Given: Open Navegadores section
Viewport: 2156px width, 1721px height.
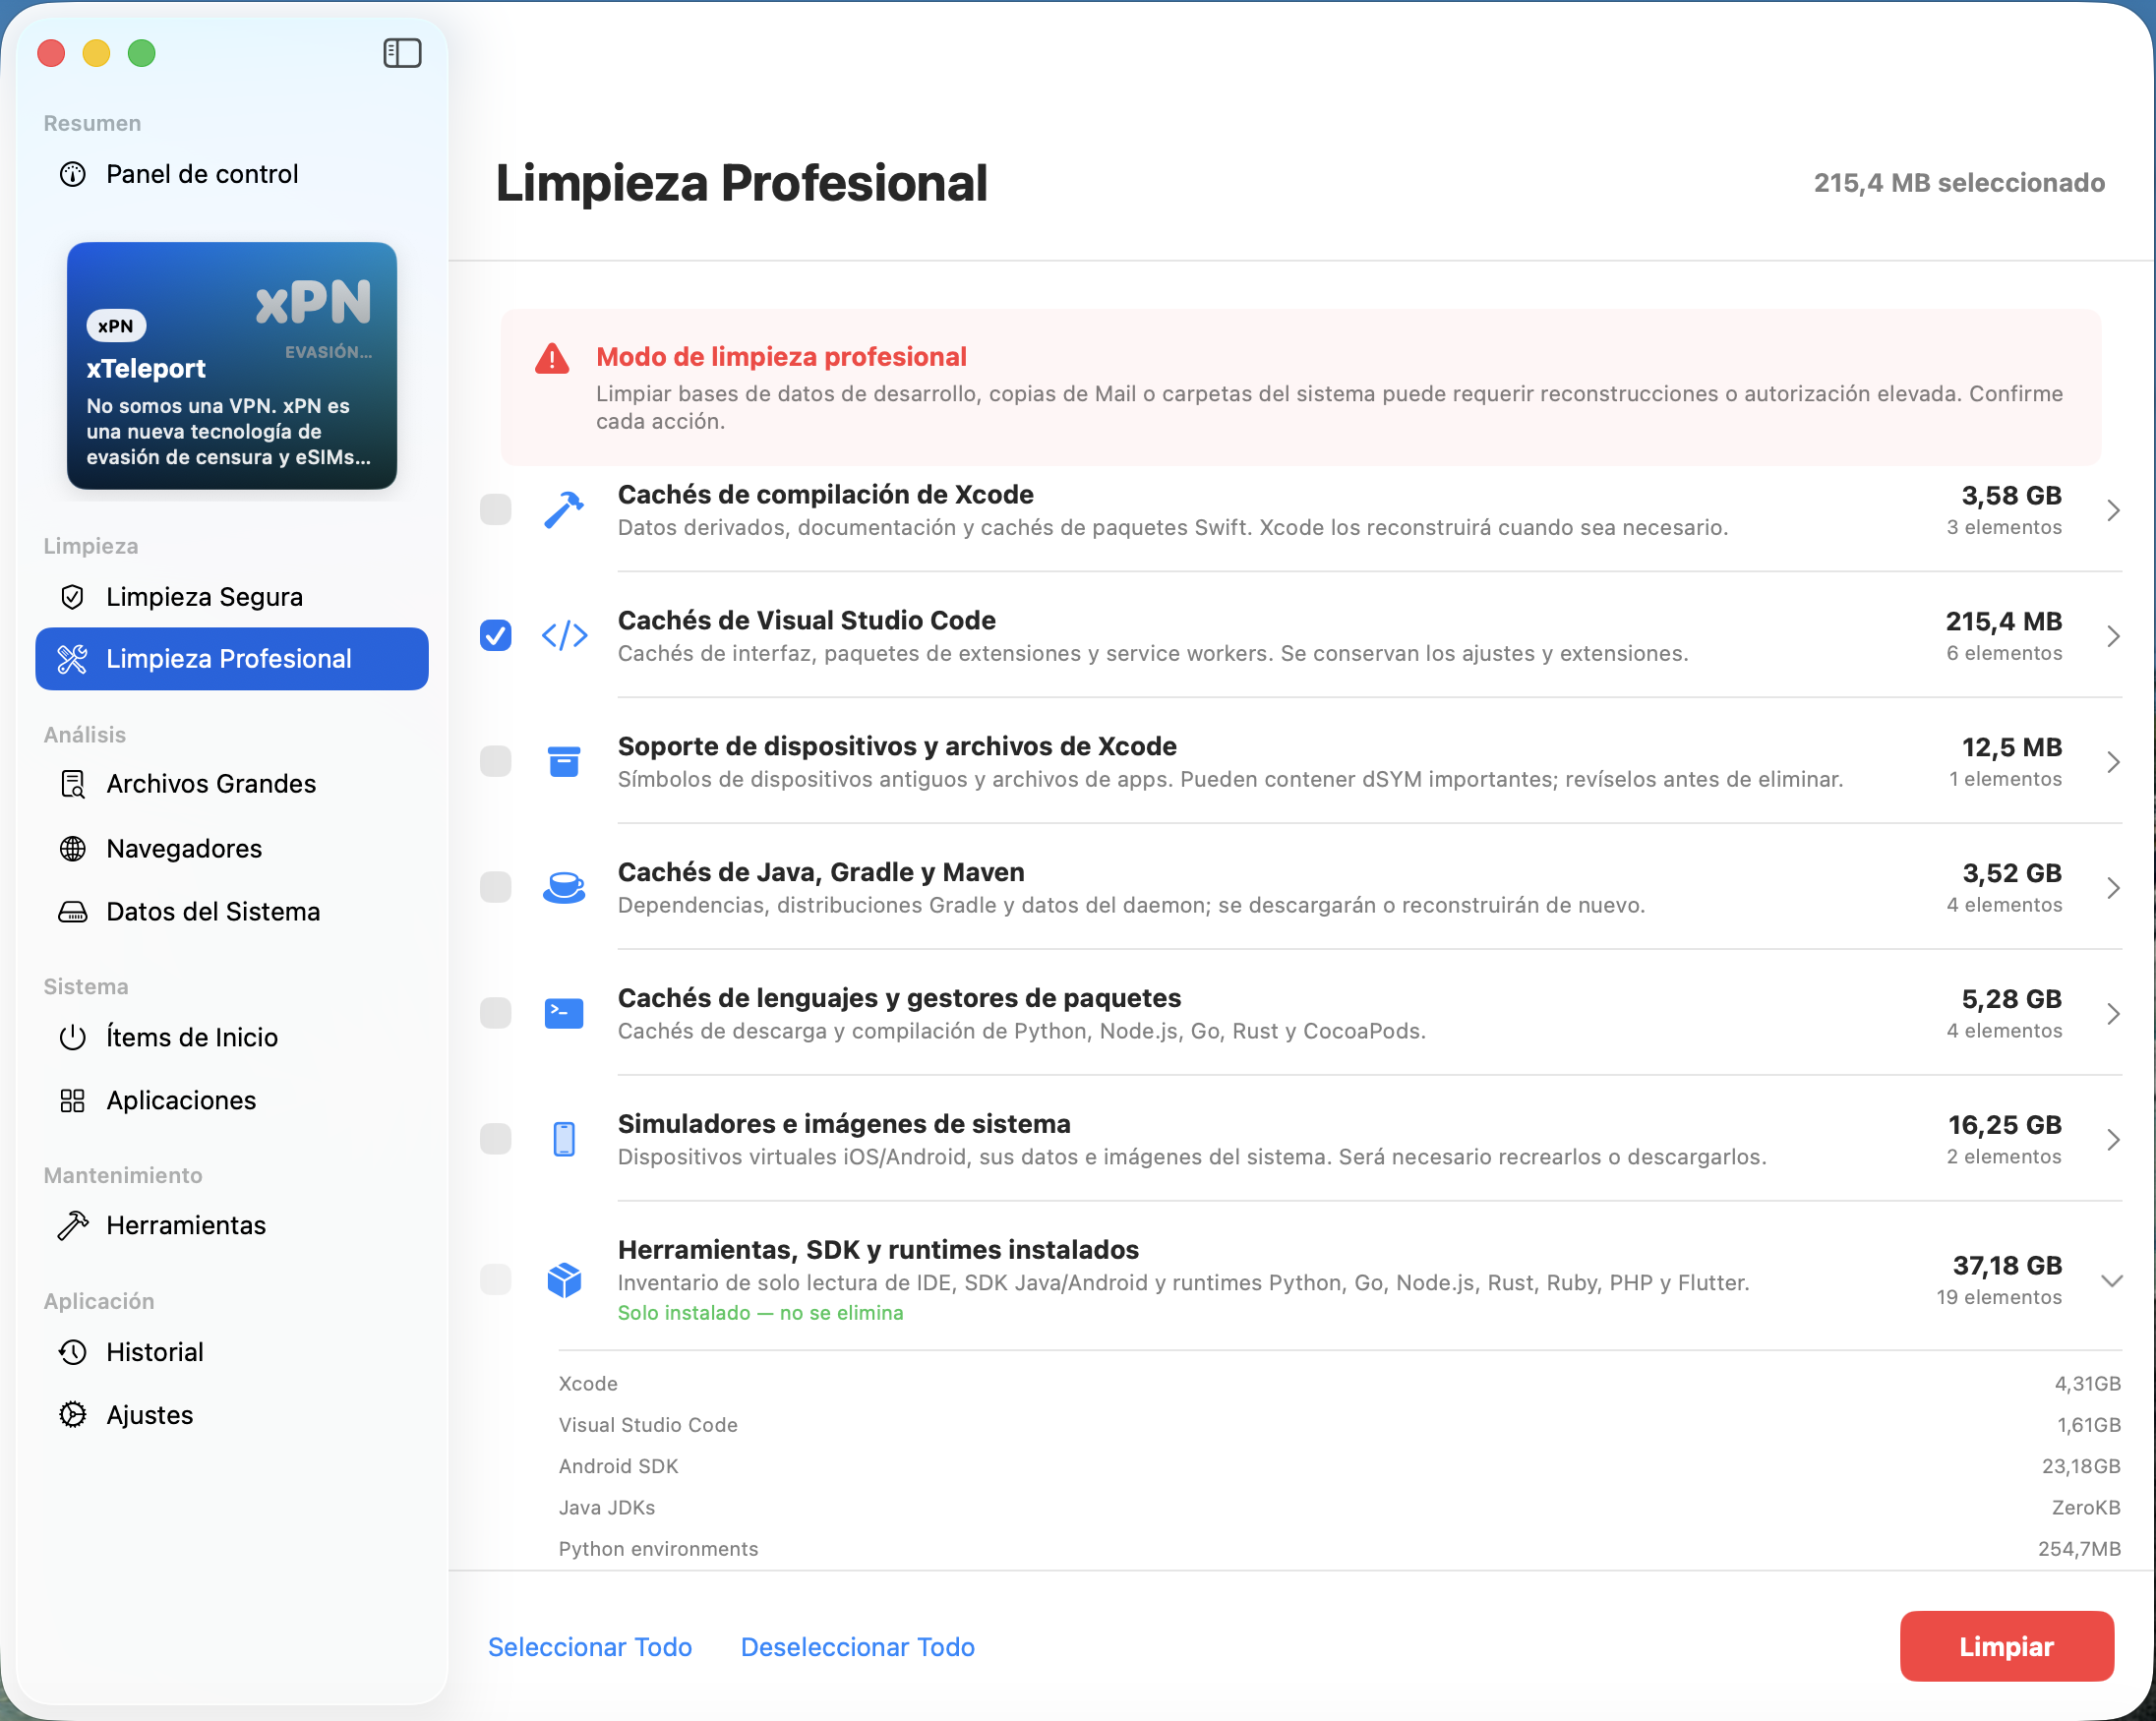Looking at the screenshot, I should tap(232, 849).
